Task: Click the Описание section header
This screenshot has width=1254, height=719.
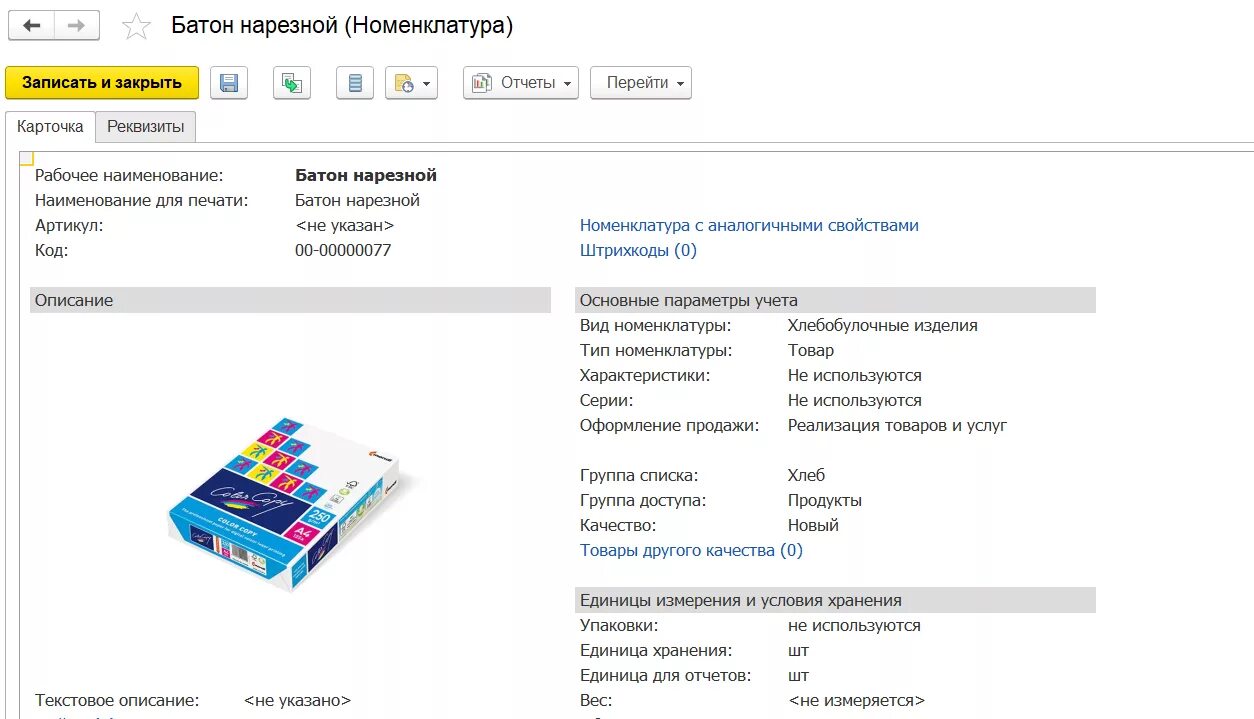Action: click(290, 300)
